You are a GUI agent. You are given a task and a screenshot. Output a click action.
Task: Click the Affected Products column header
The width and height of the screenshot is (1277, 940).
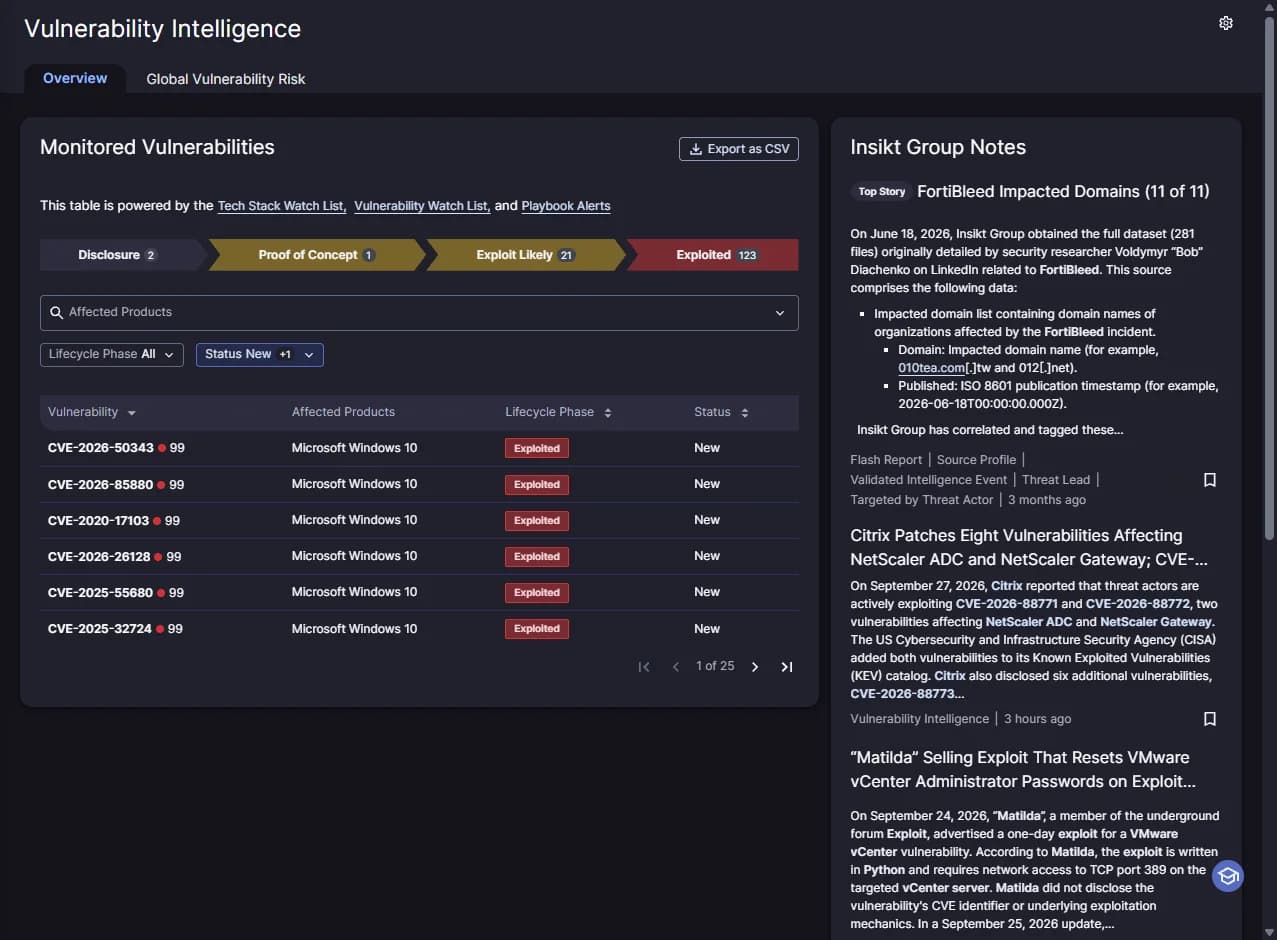tap(343, 412)
